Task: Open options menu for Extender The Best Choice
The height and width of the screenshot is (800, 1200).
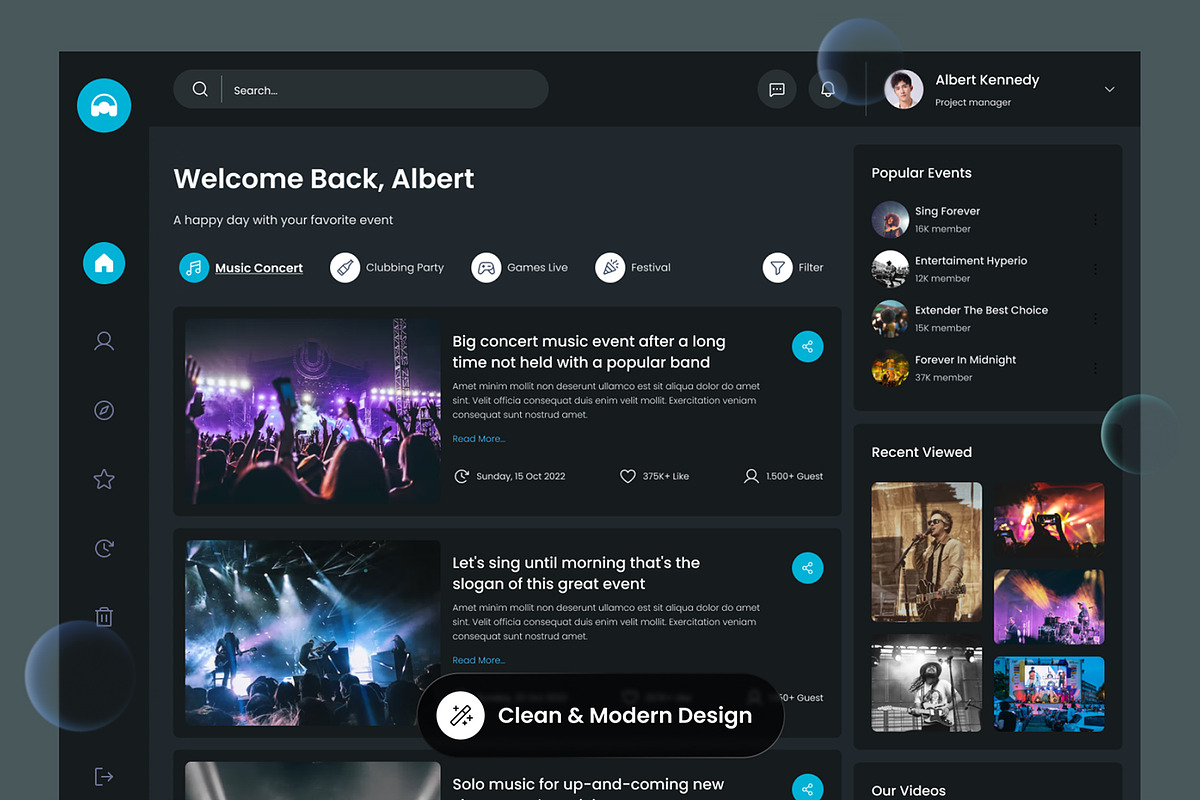Action: [1095, 318]
